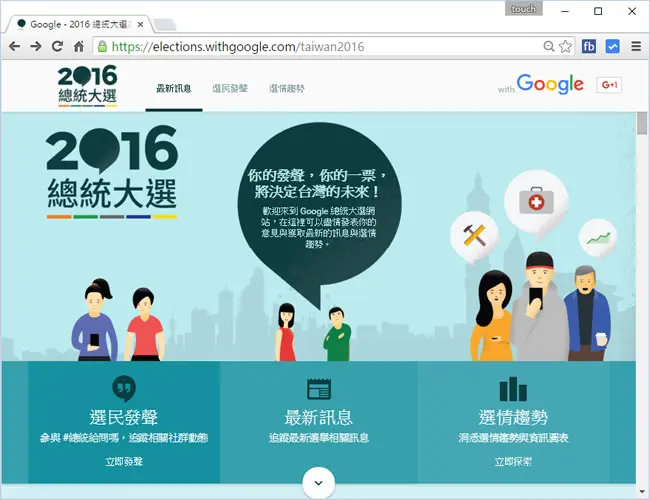
Task: Click the newspaper icon above 最新訊息
Action: [319, 389]
